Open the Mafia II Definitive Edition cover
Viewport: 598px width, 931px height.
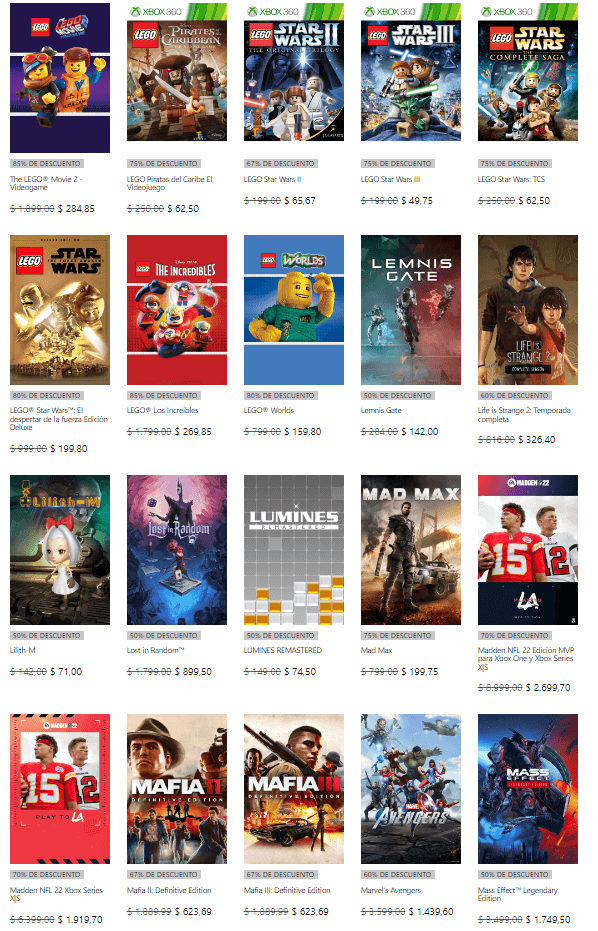pyautogui.click(x=176, y=789)
